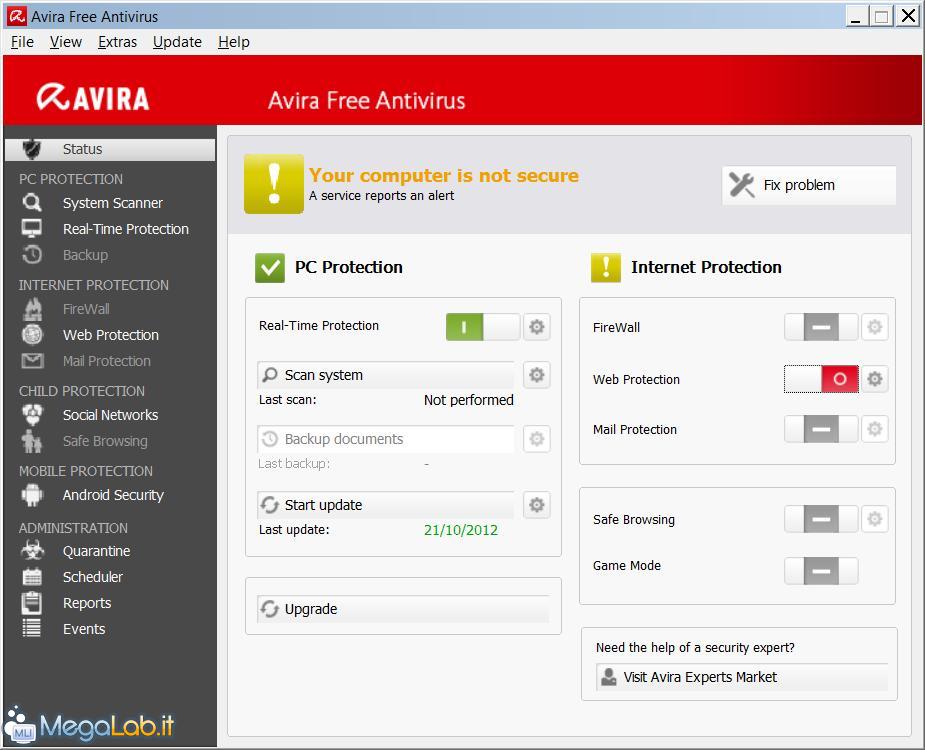Open Quarantine from the sidebar
Viewport: 925px width, 750px height.
(97, 551)
